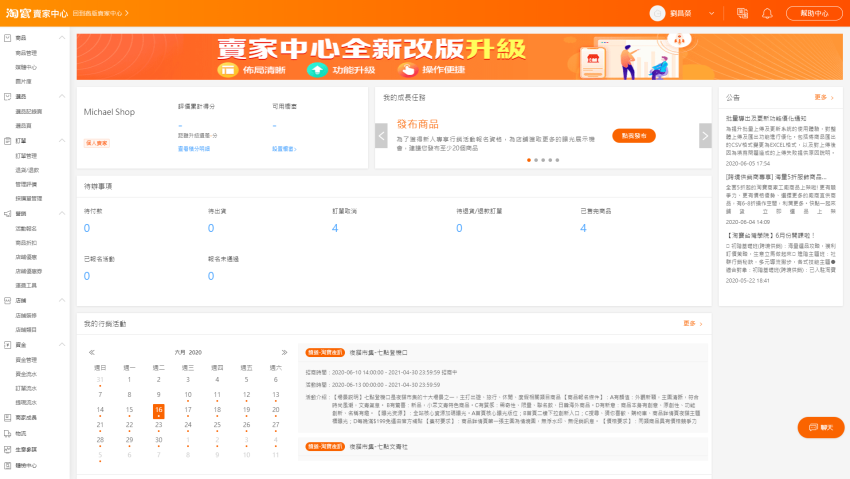The width and height of the screenshot is (850, 479).
Task: Open the 6月 Taobao Taiwan academy announcement
Action: 770,235
